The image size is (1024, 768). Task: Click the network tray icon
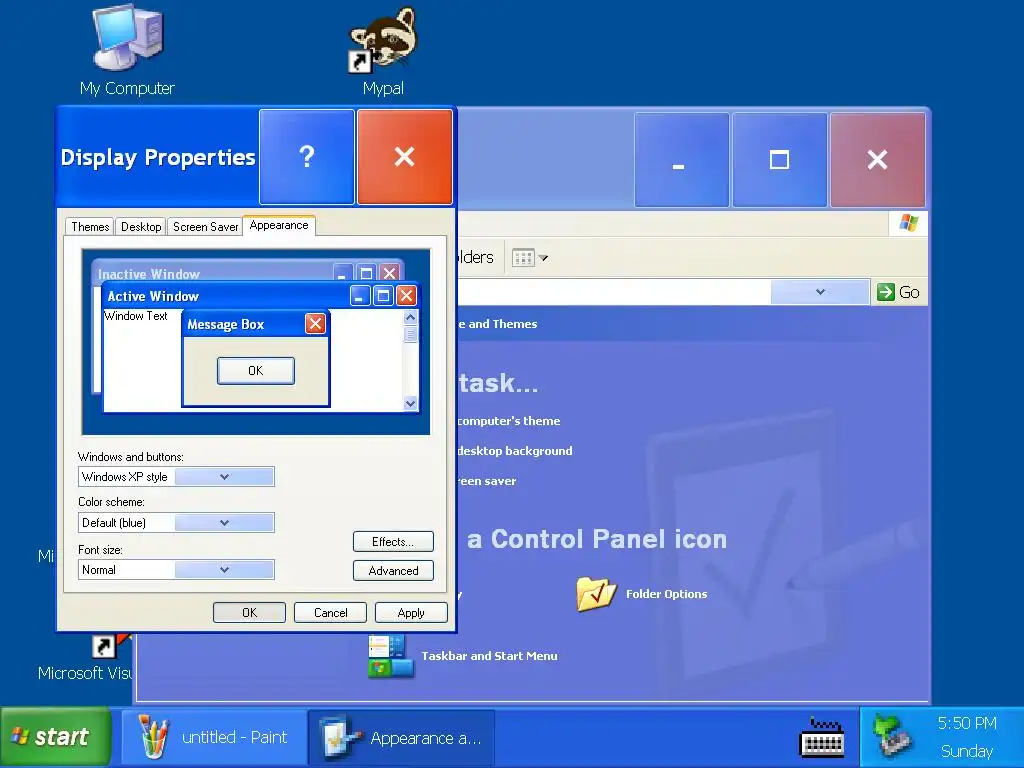pos(890,737)
